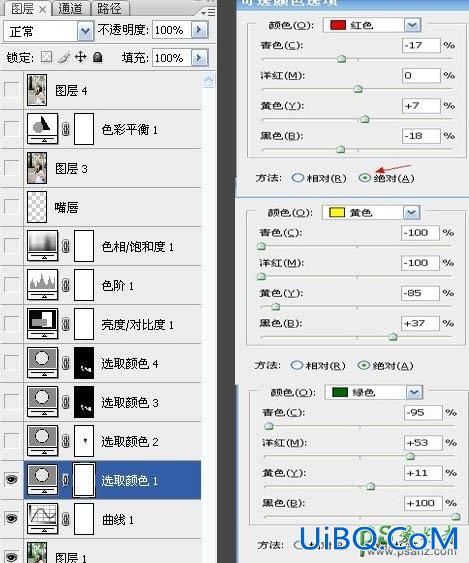The height and width of the screenshot is (563, 469).
Task: Select 绝对(A) method in red color panel
Action: click(x=364, y=178)
